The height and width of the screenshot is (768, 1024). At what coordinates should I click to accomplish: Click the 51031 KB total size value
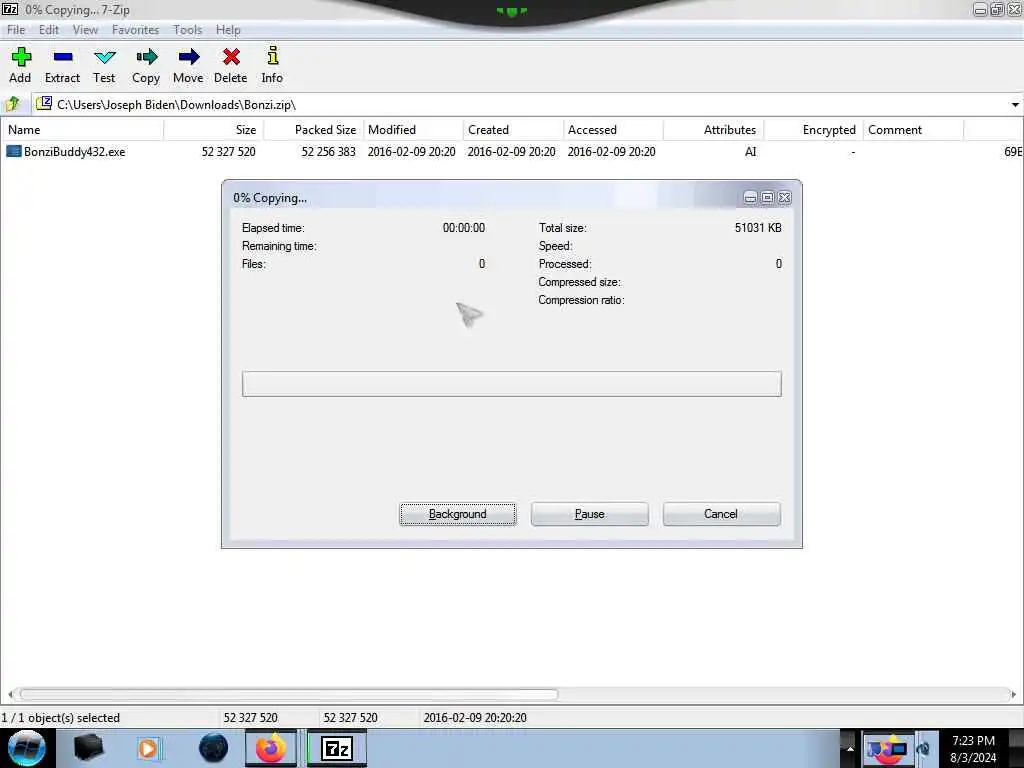click(x=758, y=228)
